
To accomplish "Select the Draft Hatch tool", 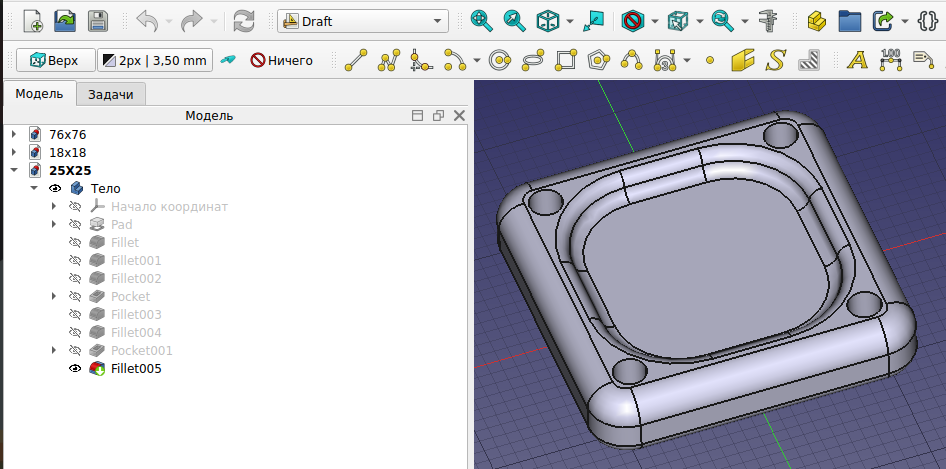I will 808,60.
